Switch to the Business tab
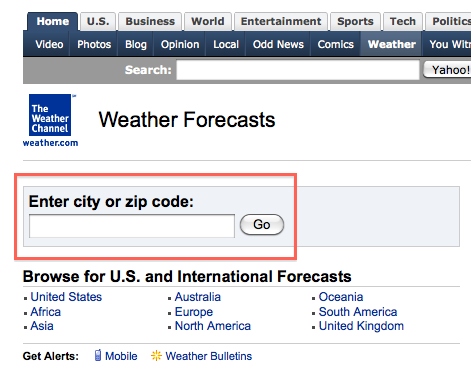471x374 pixels. (150, 22)
